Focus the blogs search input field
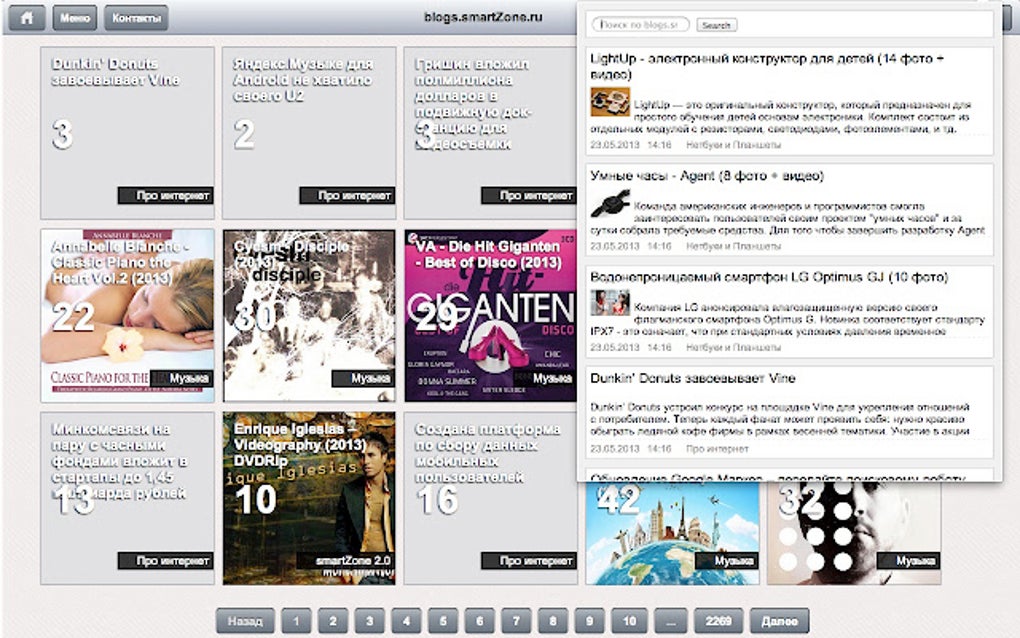This screenshot has width=1020, height=638. [640, 25]
